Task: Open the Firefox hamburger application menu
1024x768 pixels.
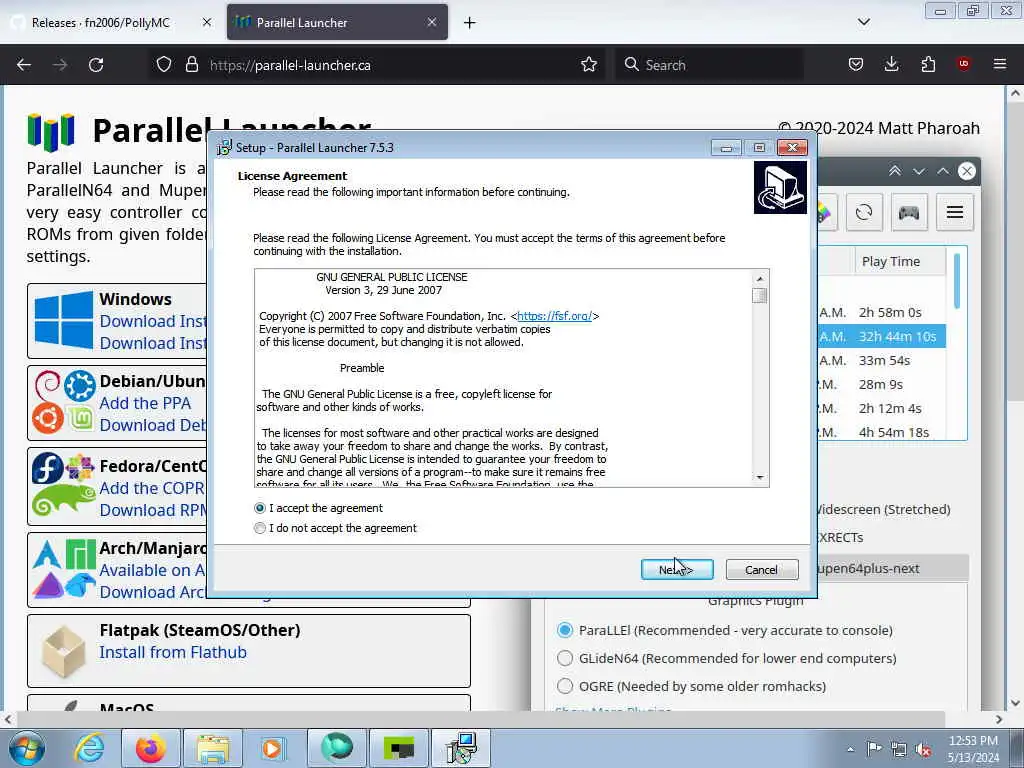Action: click(1000, 65)
